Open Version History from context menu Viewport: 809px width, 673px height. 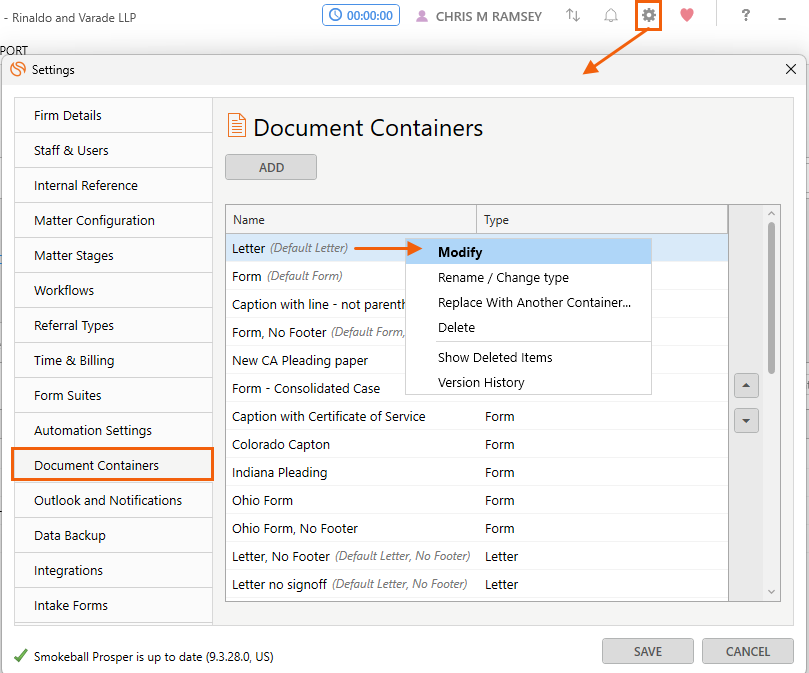pyautogui.click(x=528, y=382)
